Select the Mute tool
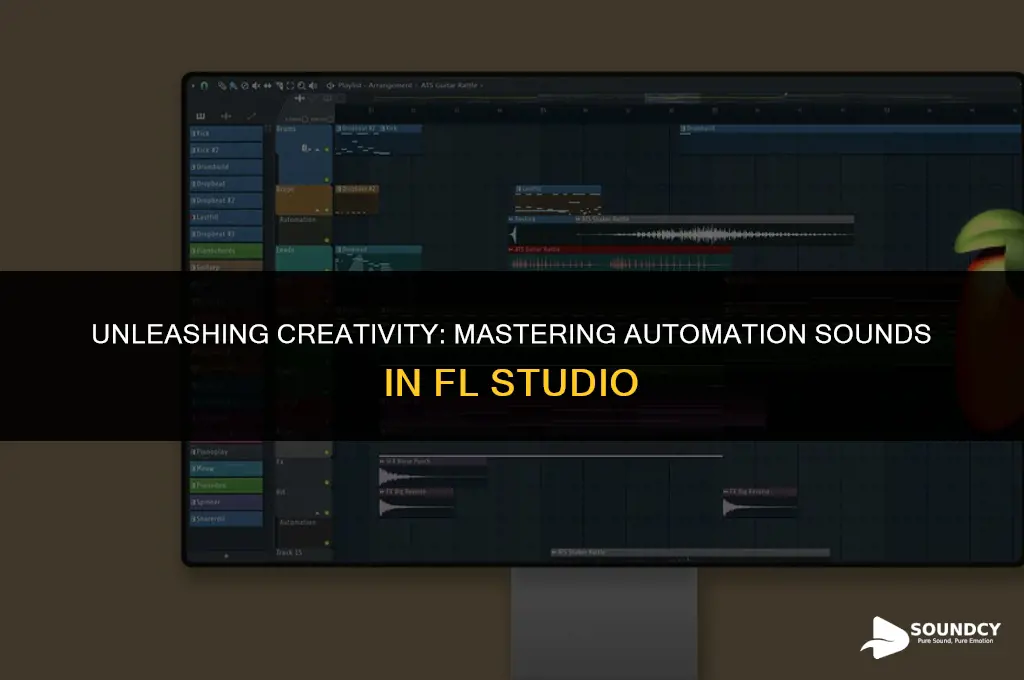Viewport: 1024px width, 680px height. point(256,86)
